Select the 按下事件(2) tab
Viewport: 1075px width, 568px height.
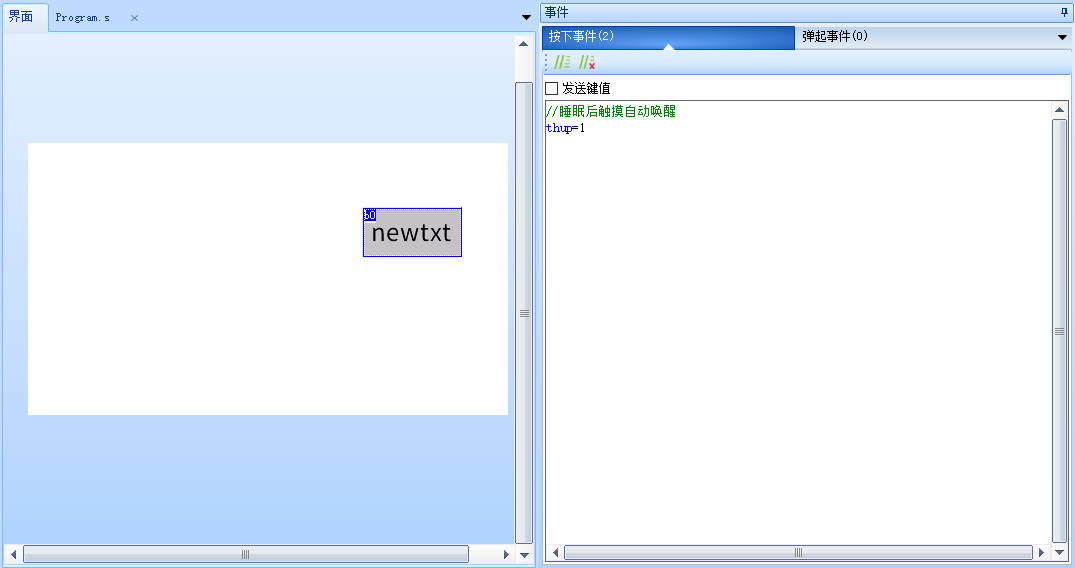(581, 36)
